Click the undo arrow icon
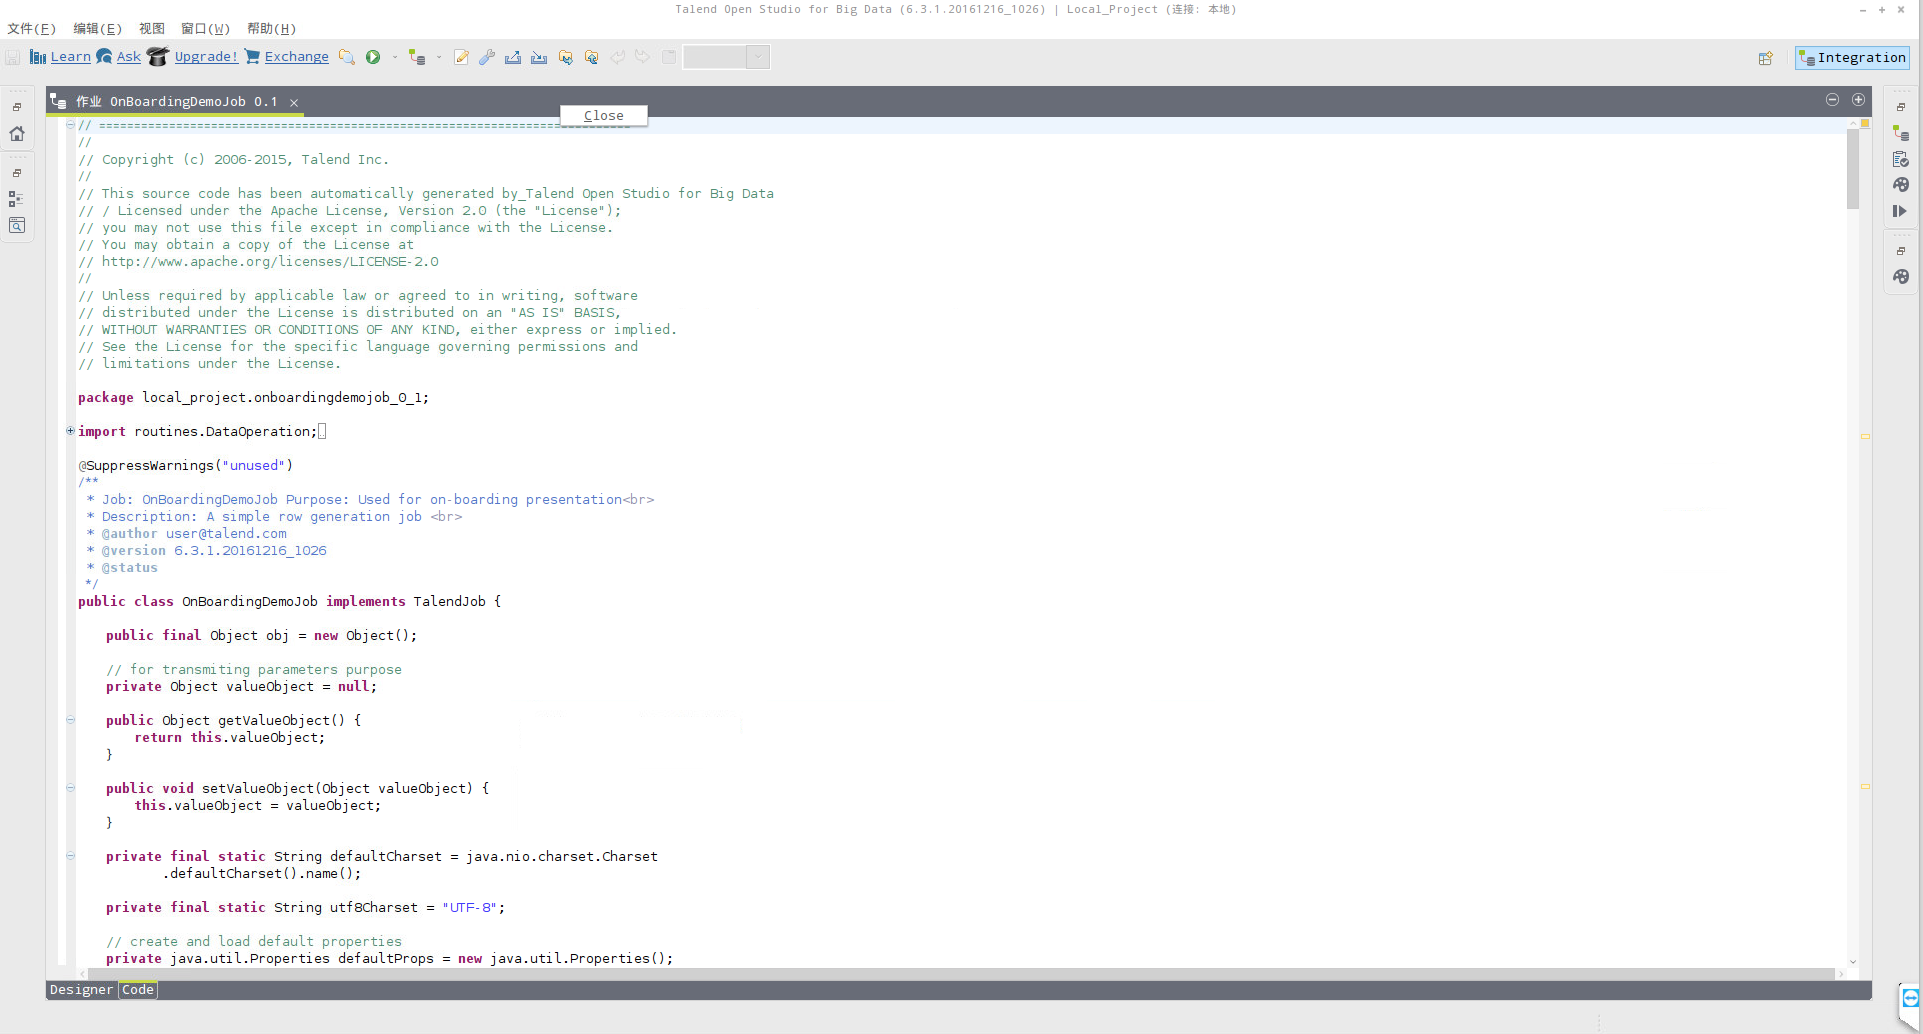Screen dimensions: 1923x1034 point(618,57)
